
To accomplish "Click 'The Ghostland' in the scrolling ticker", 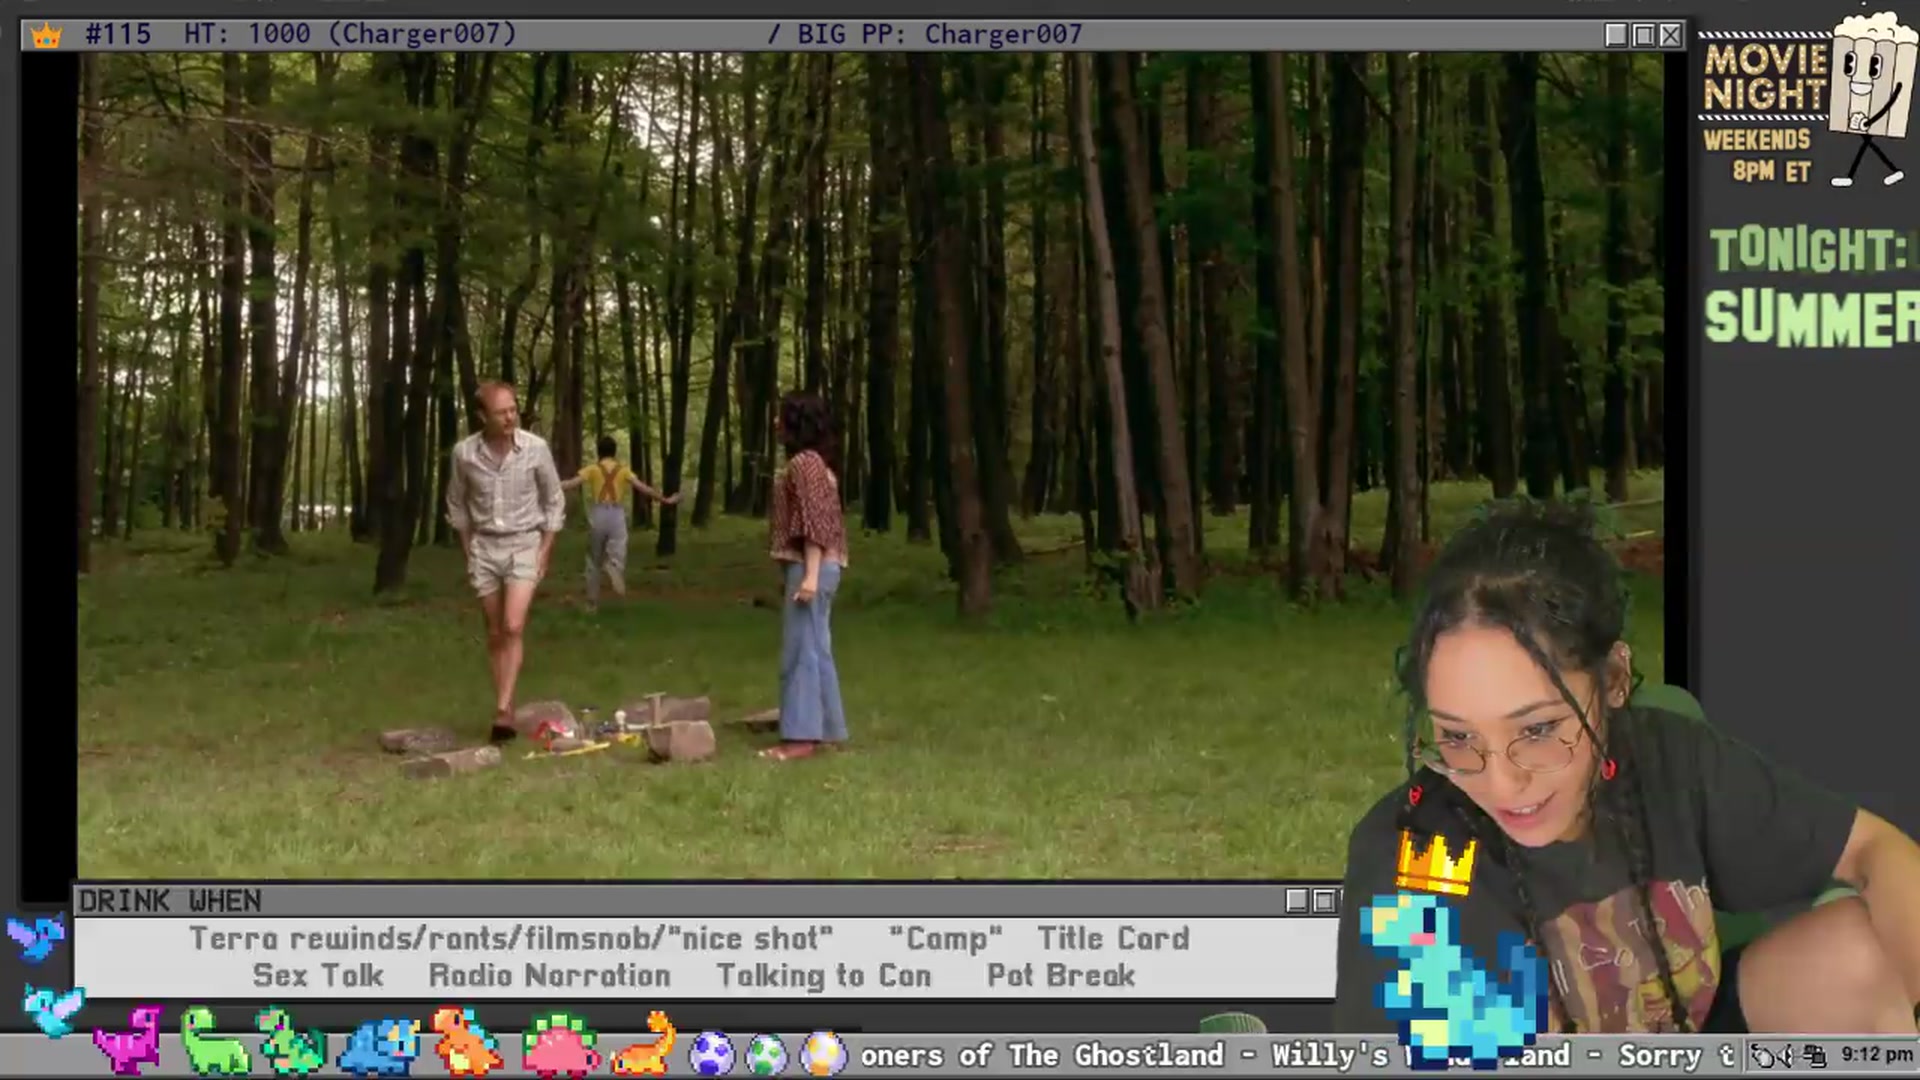I will (1116, 1055).
